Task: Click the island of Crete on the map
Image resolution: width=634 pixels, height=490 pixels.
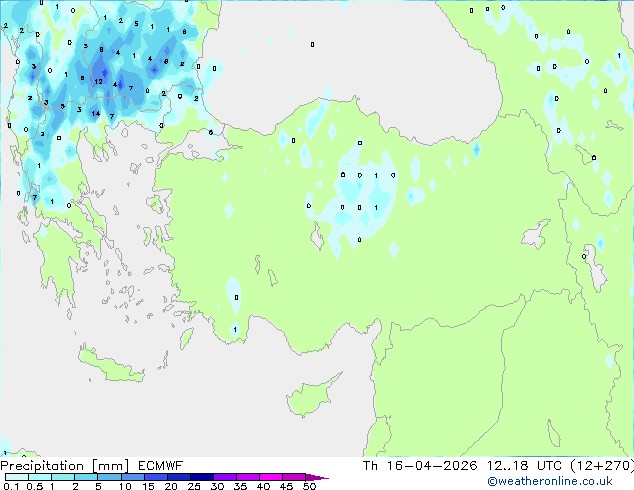Action: 110,365
